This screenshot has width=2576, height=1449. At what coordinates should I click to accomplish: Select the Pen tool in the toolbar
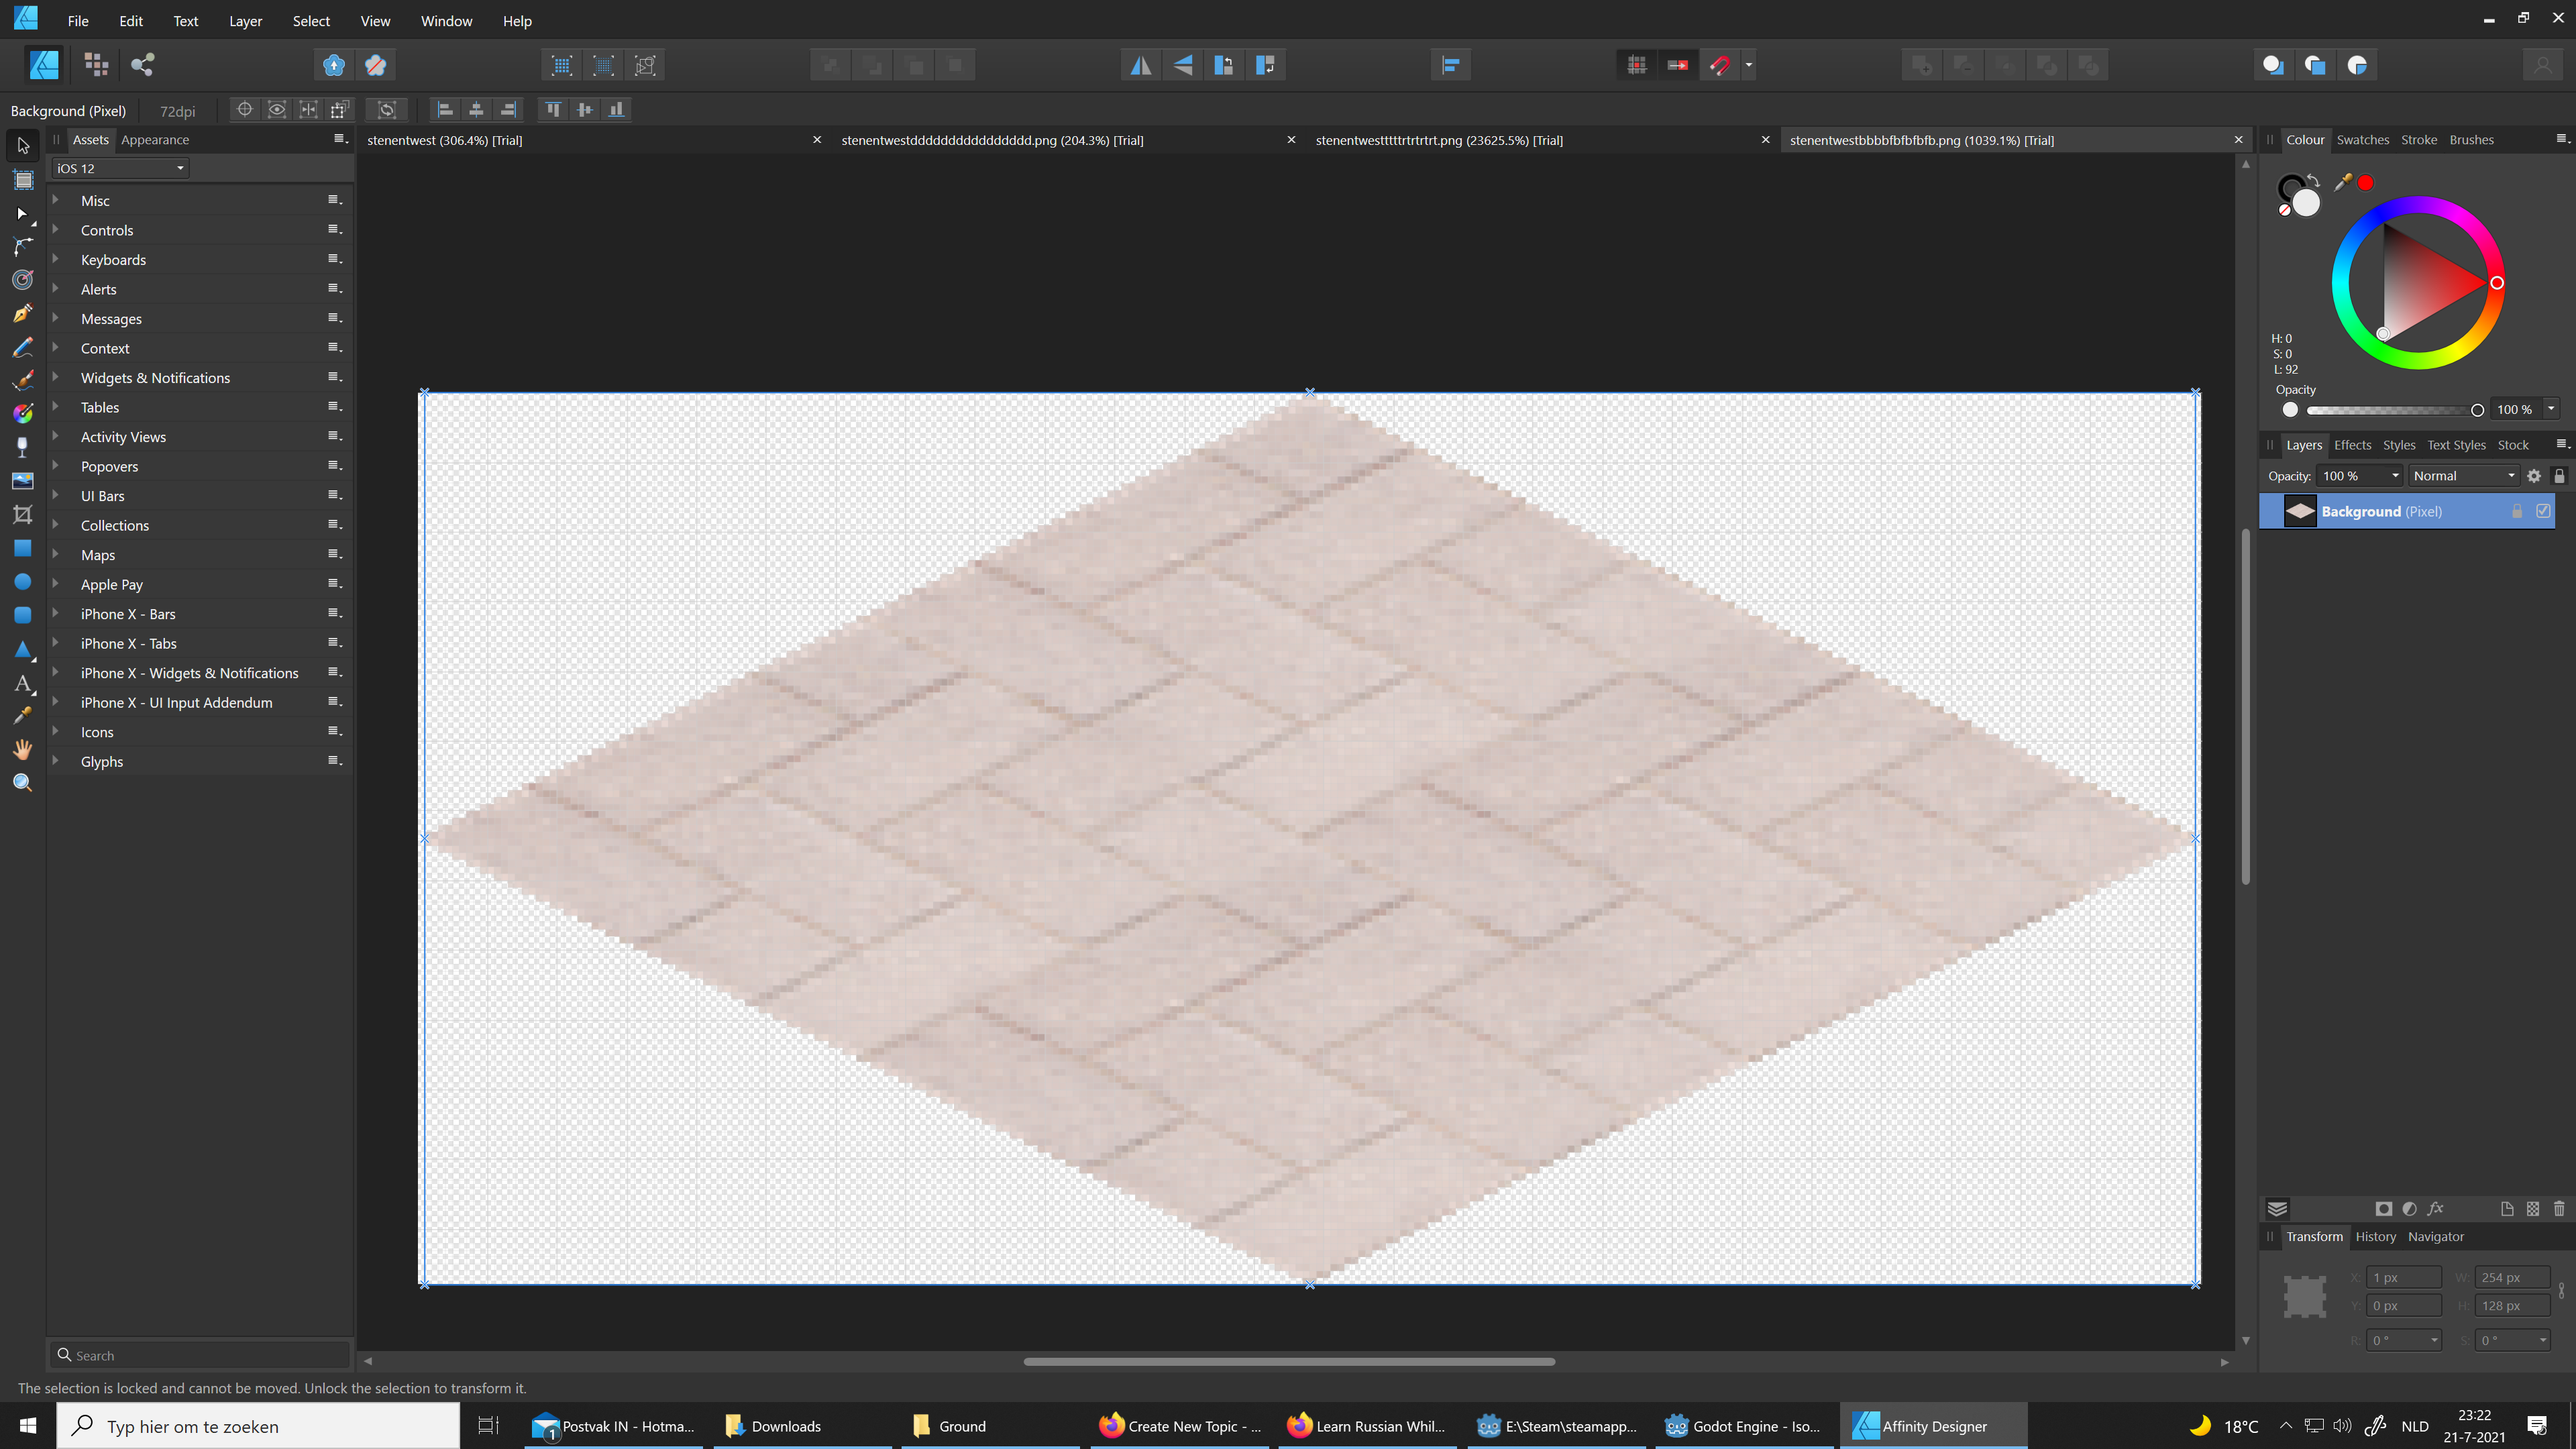point(22,313)
